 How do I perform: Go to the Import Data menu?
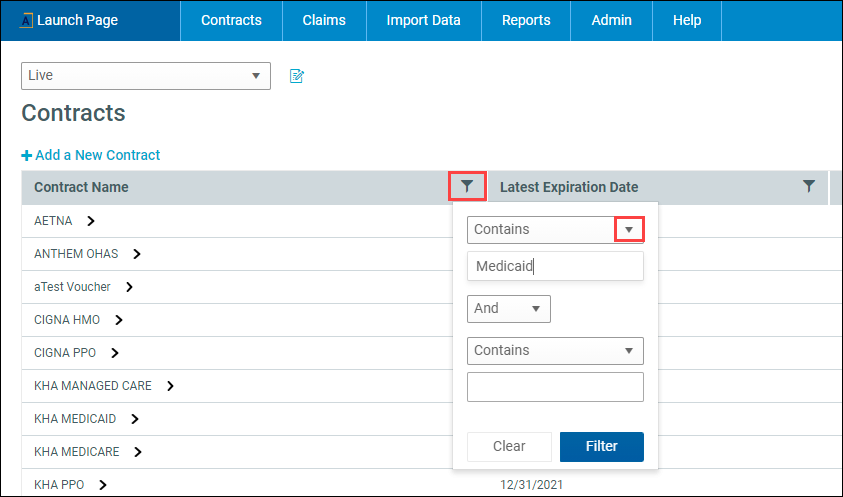click(x=424, y=20)
